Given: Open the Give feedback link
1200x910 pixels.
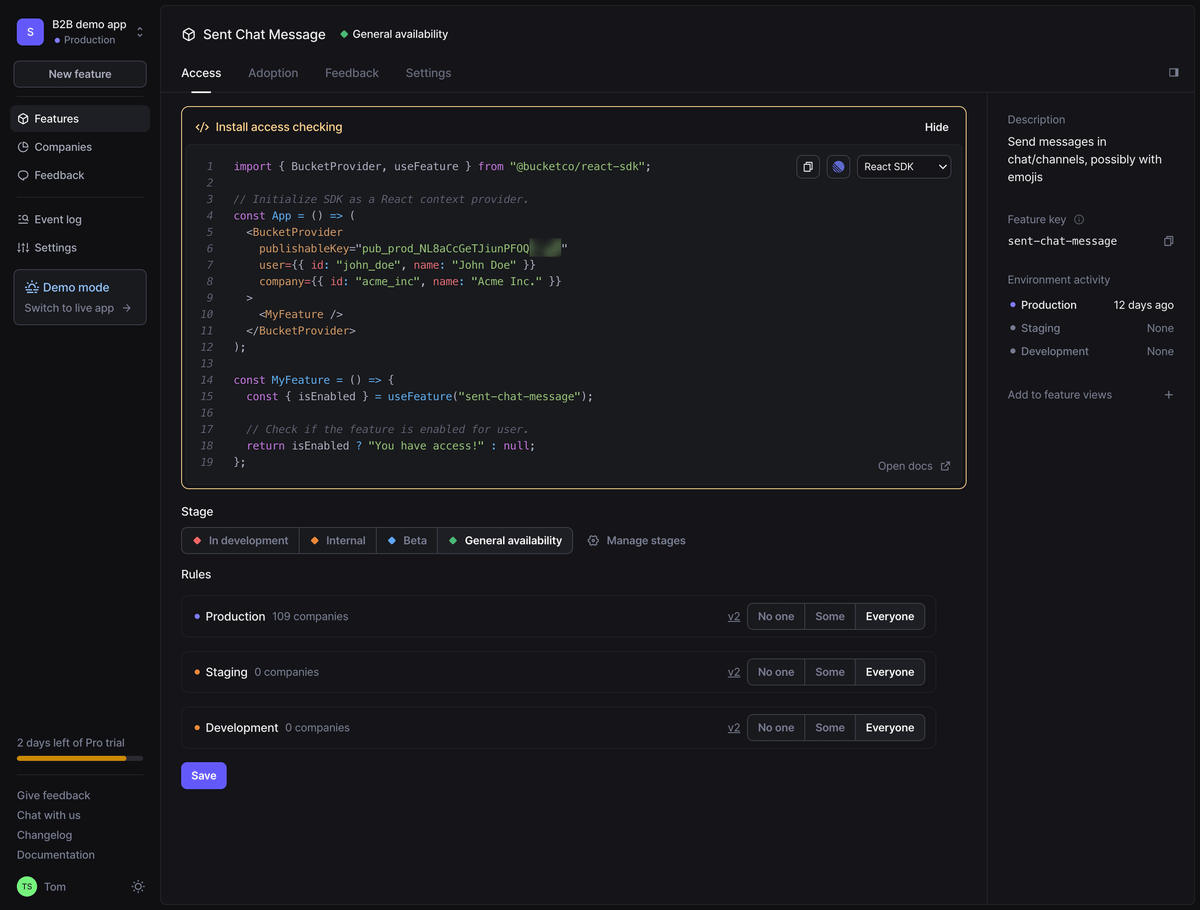Looking at the screenshot, I should 54,796.
